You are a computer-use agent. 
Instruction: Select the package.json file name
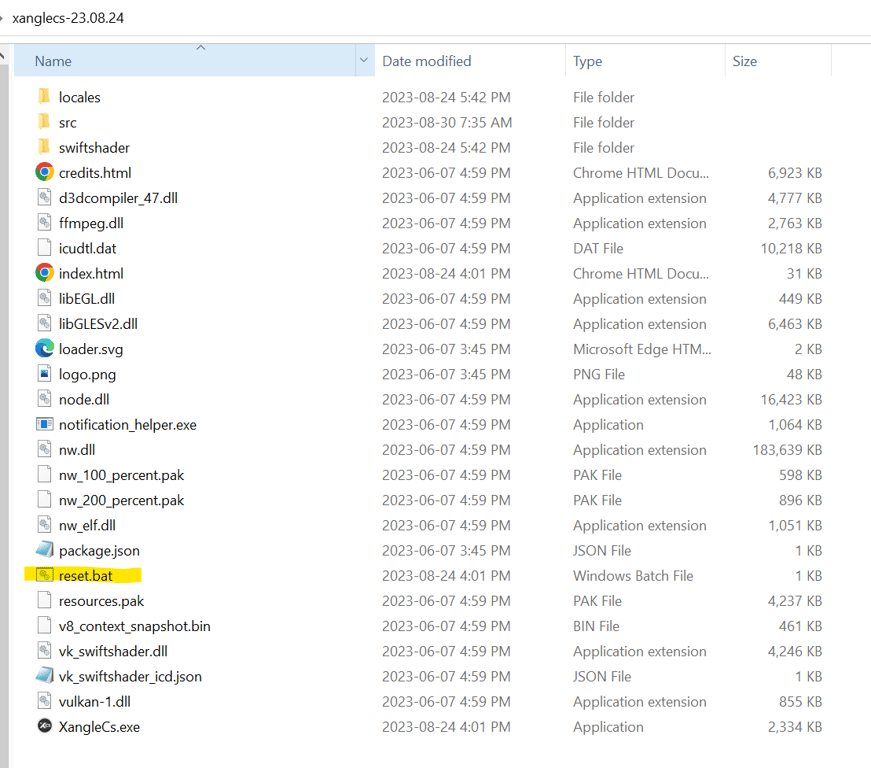click(99, 551)
